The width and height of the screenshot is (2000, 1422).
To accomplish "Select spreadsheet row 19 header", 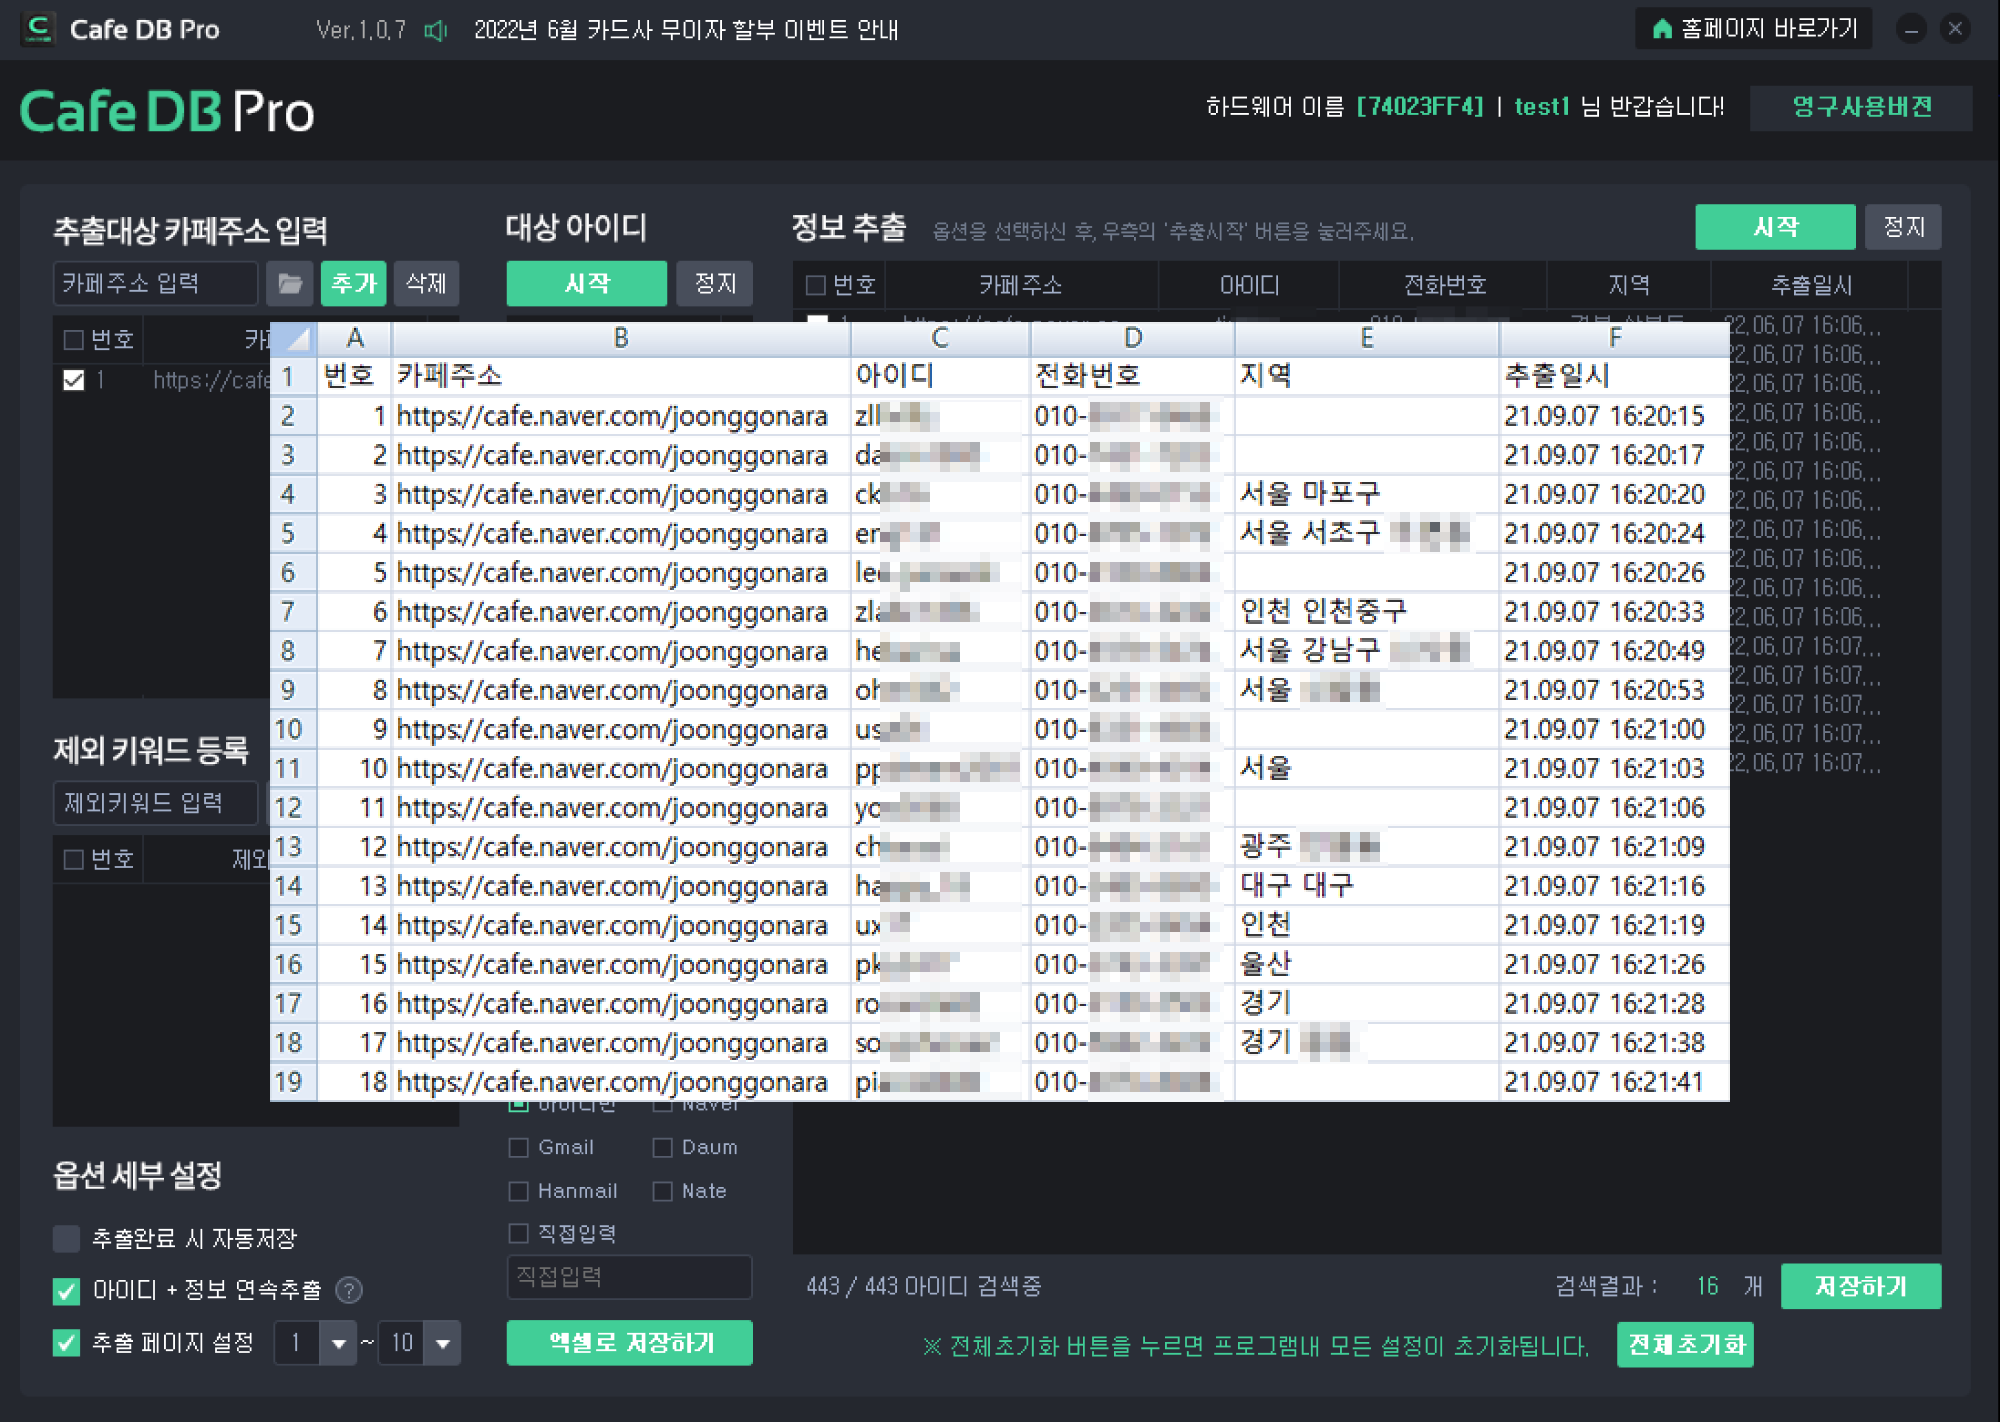I will pyautogui.click(x=293, y=1082).
